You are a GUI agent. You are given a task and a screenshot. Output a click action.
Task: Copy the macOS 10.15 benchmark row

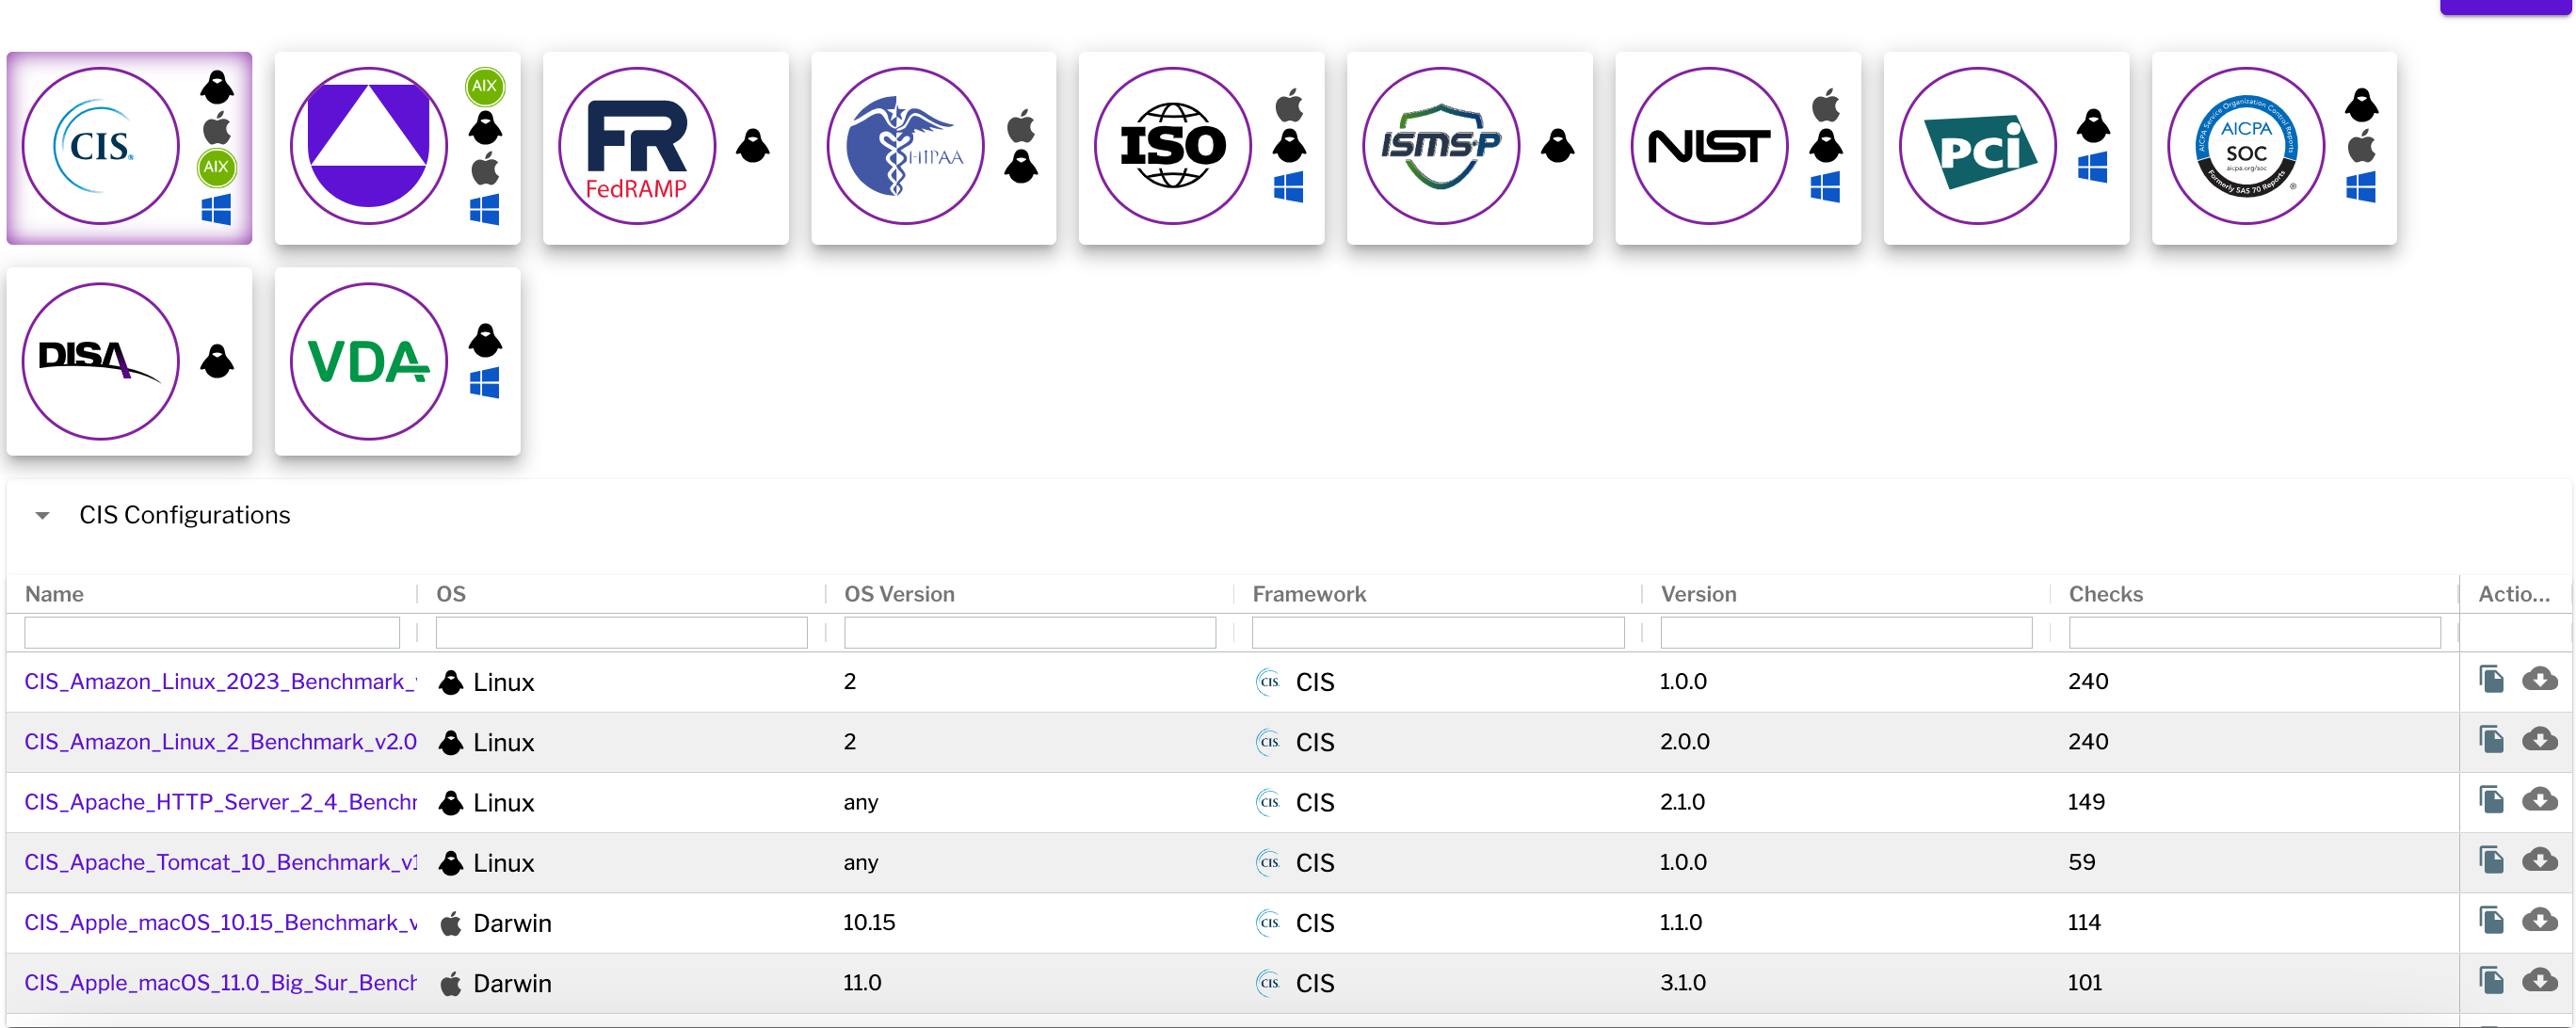(x=2491, y=919)
